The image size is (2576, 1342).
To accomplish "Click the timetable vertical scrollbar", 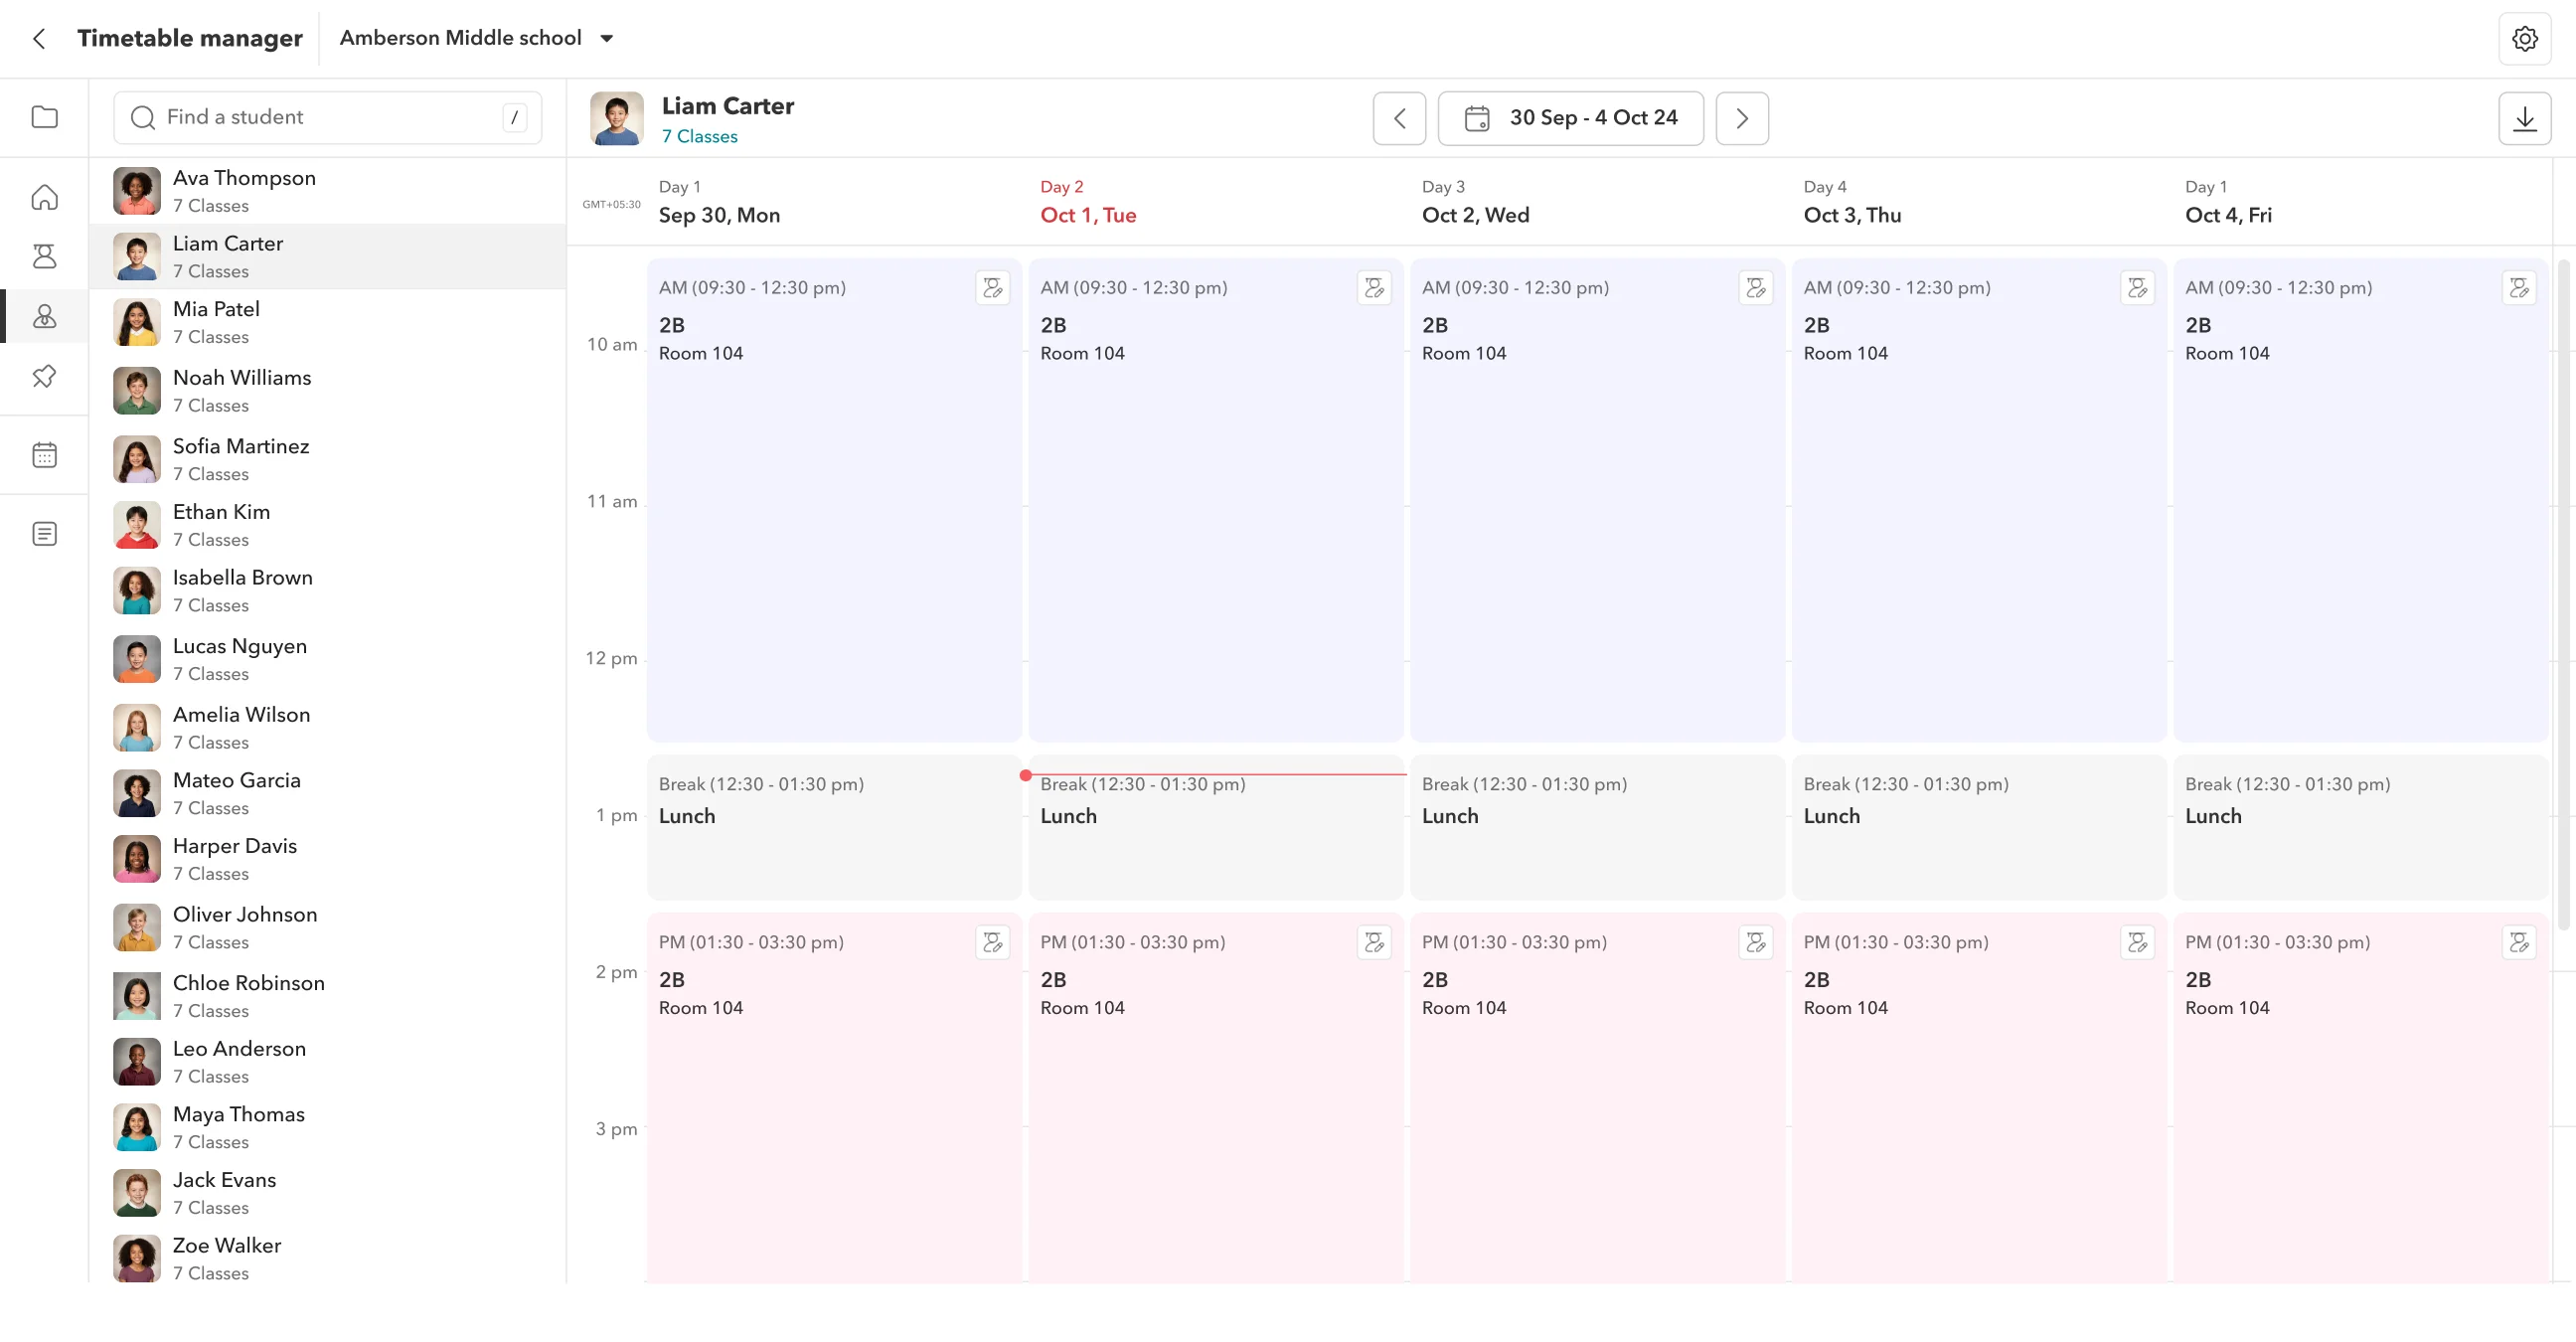I will [x=2563, y=595].
